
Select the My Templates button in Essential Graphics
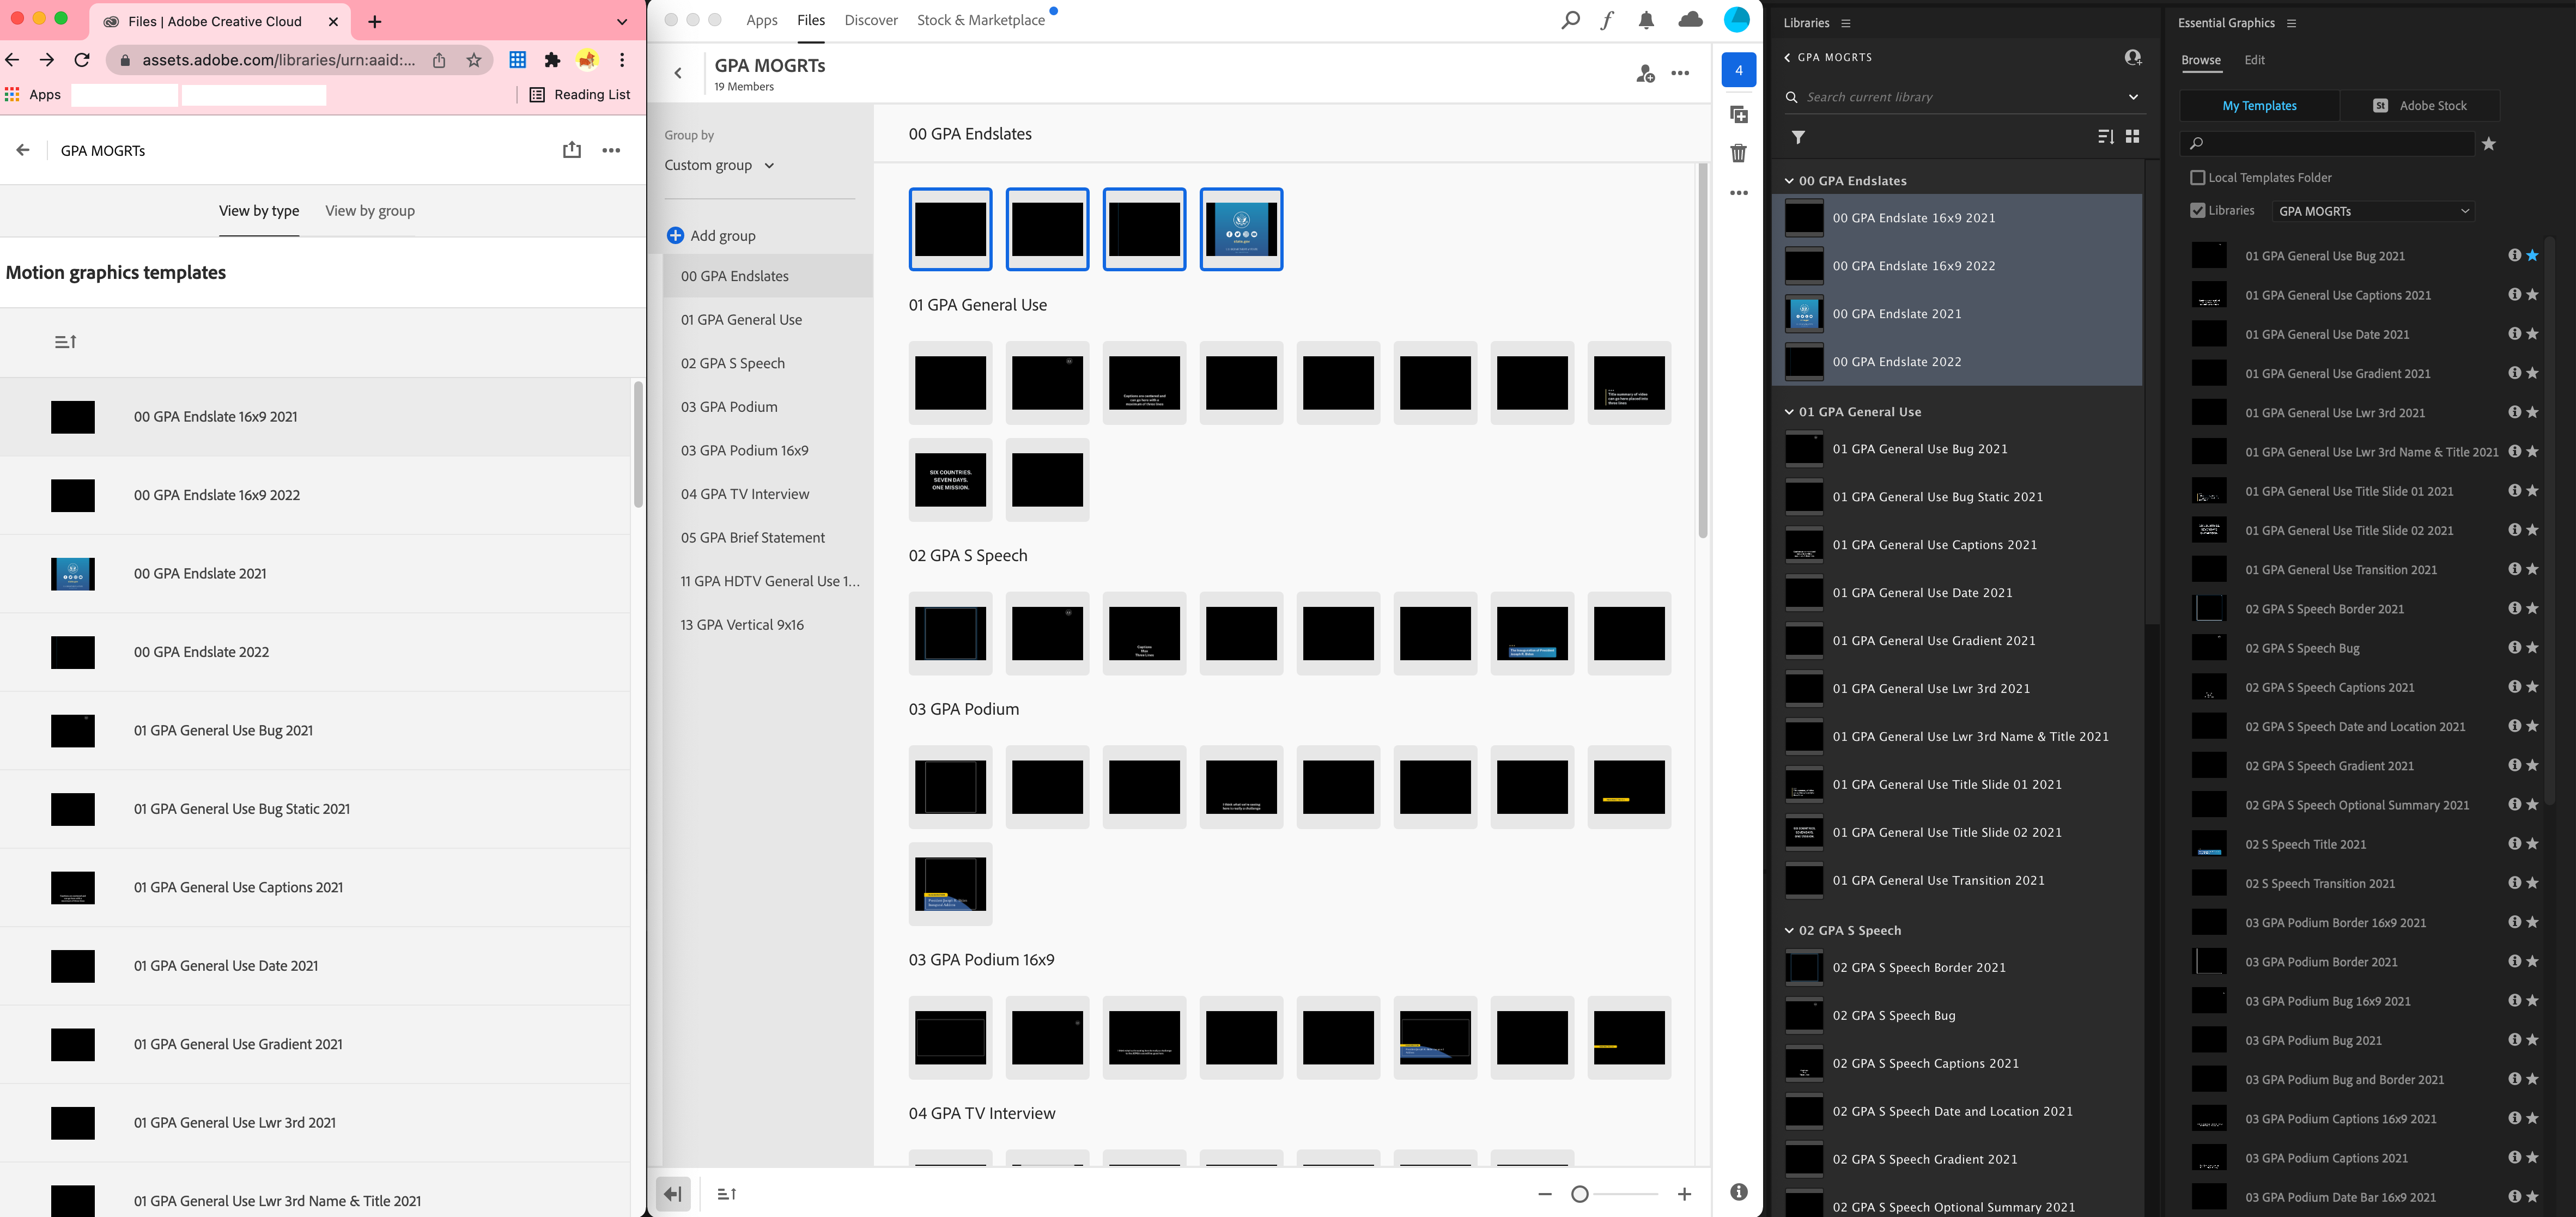pyautogui.click(x=2259, y=105)
